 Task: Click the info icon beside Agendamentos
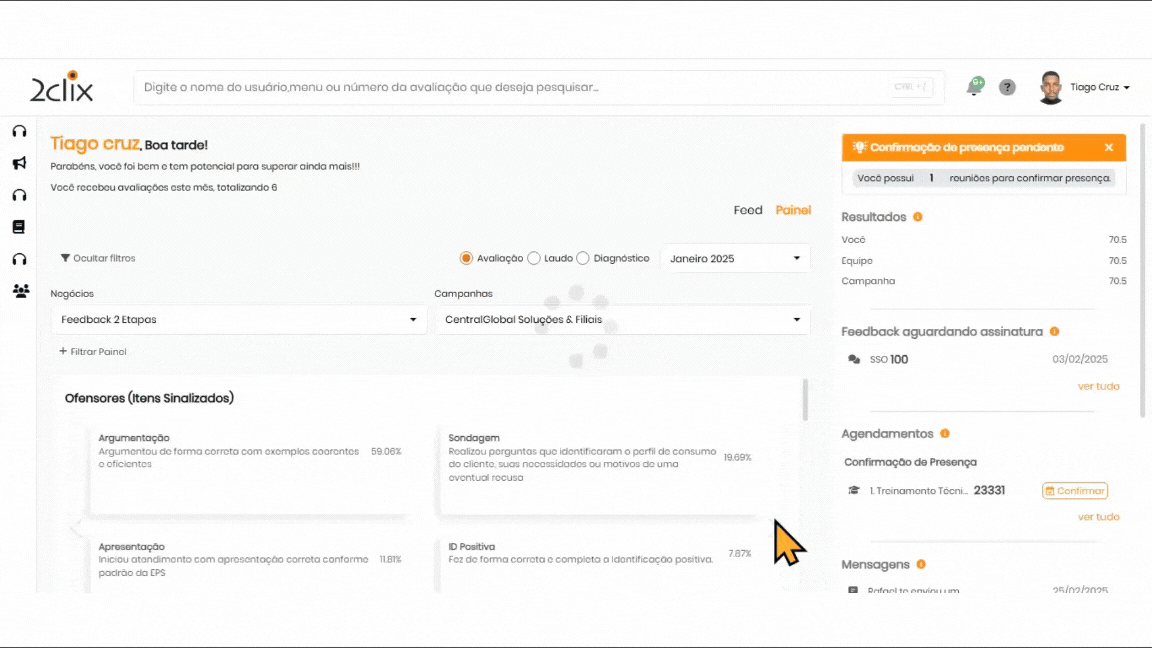pyautogui.click(x=945, y=434)
